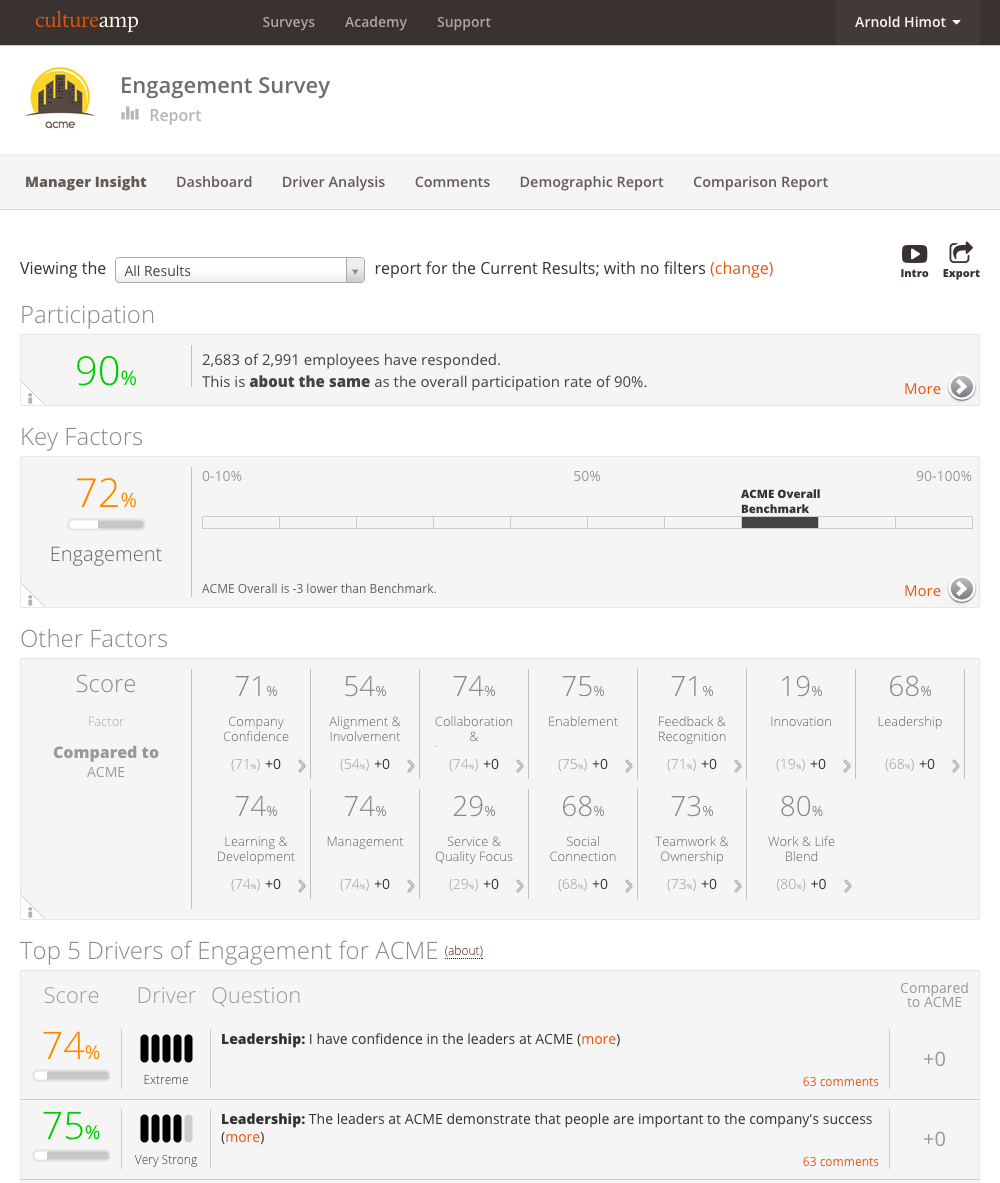Open the Arnold Himot user menu
1000x1183 pixels.
click(907, 22)
